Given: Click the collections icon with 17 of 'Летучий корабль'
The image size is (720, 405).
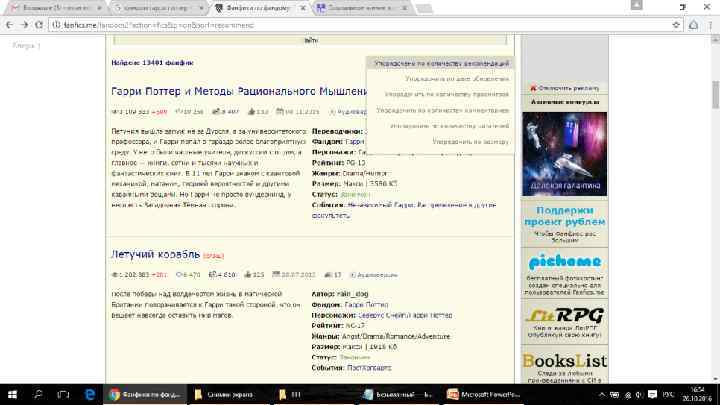Looking at the screenshot, I should coord(328,275).
